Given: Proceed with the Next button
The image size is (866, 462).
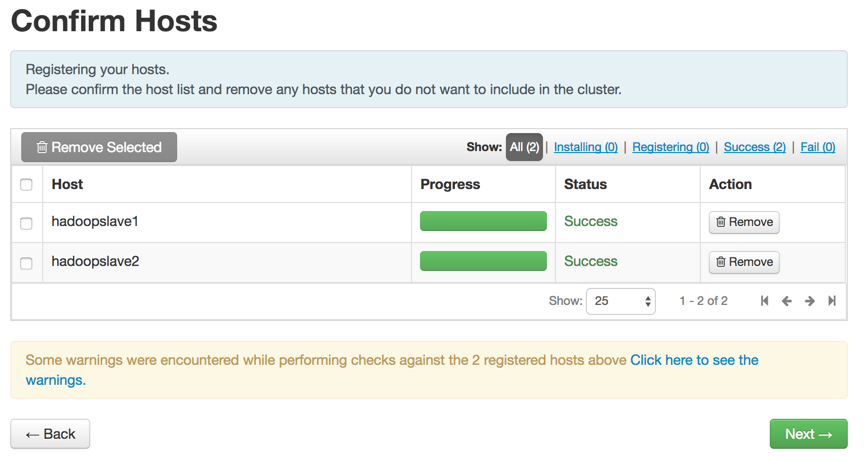Looking at the screenshot, I should [x=808, y=434].
